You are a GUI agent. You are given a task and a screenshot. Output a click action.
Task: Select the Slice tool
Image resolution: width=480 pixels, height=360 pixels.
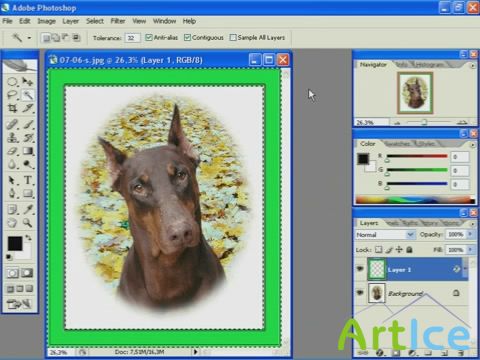(28, 108)
